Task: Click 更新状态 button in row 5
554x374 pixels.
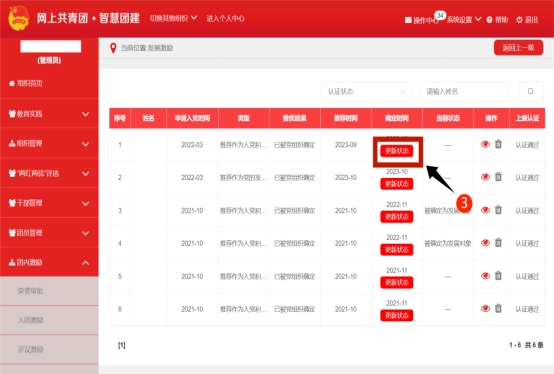Action: (397, 283)
